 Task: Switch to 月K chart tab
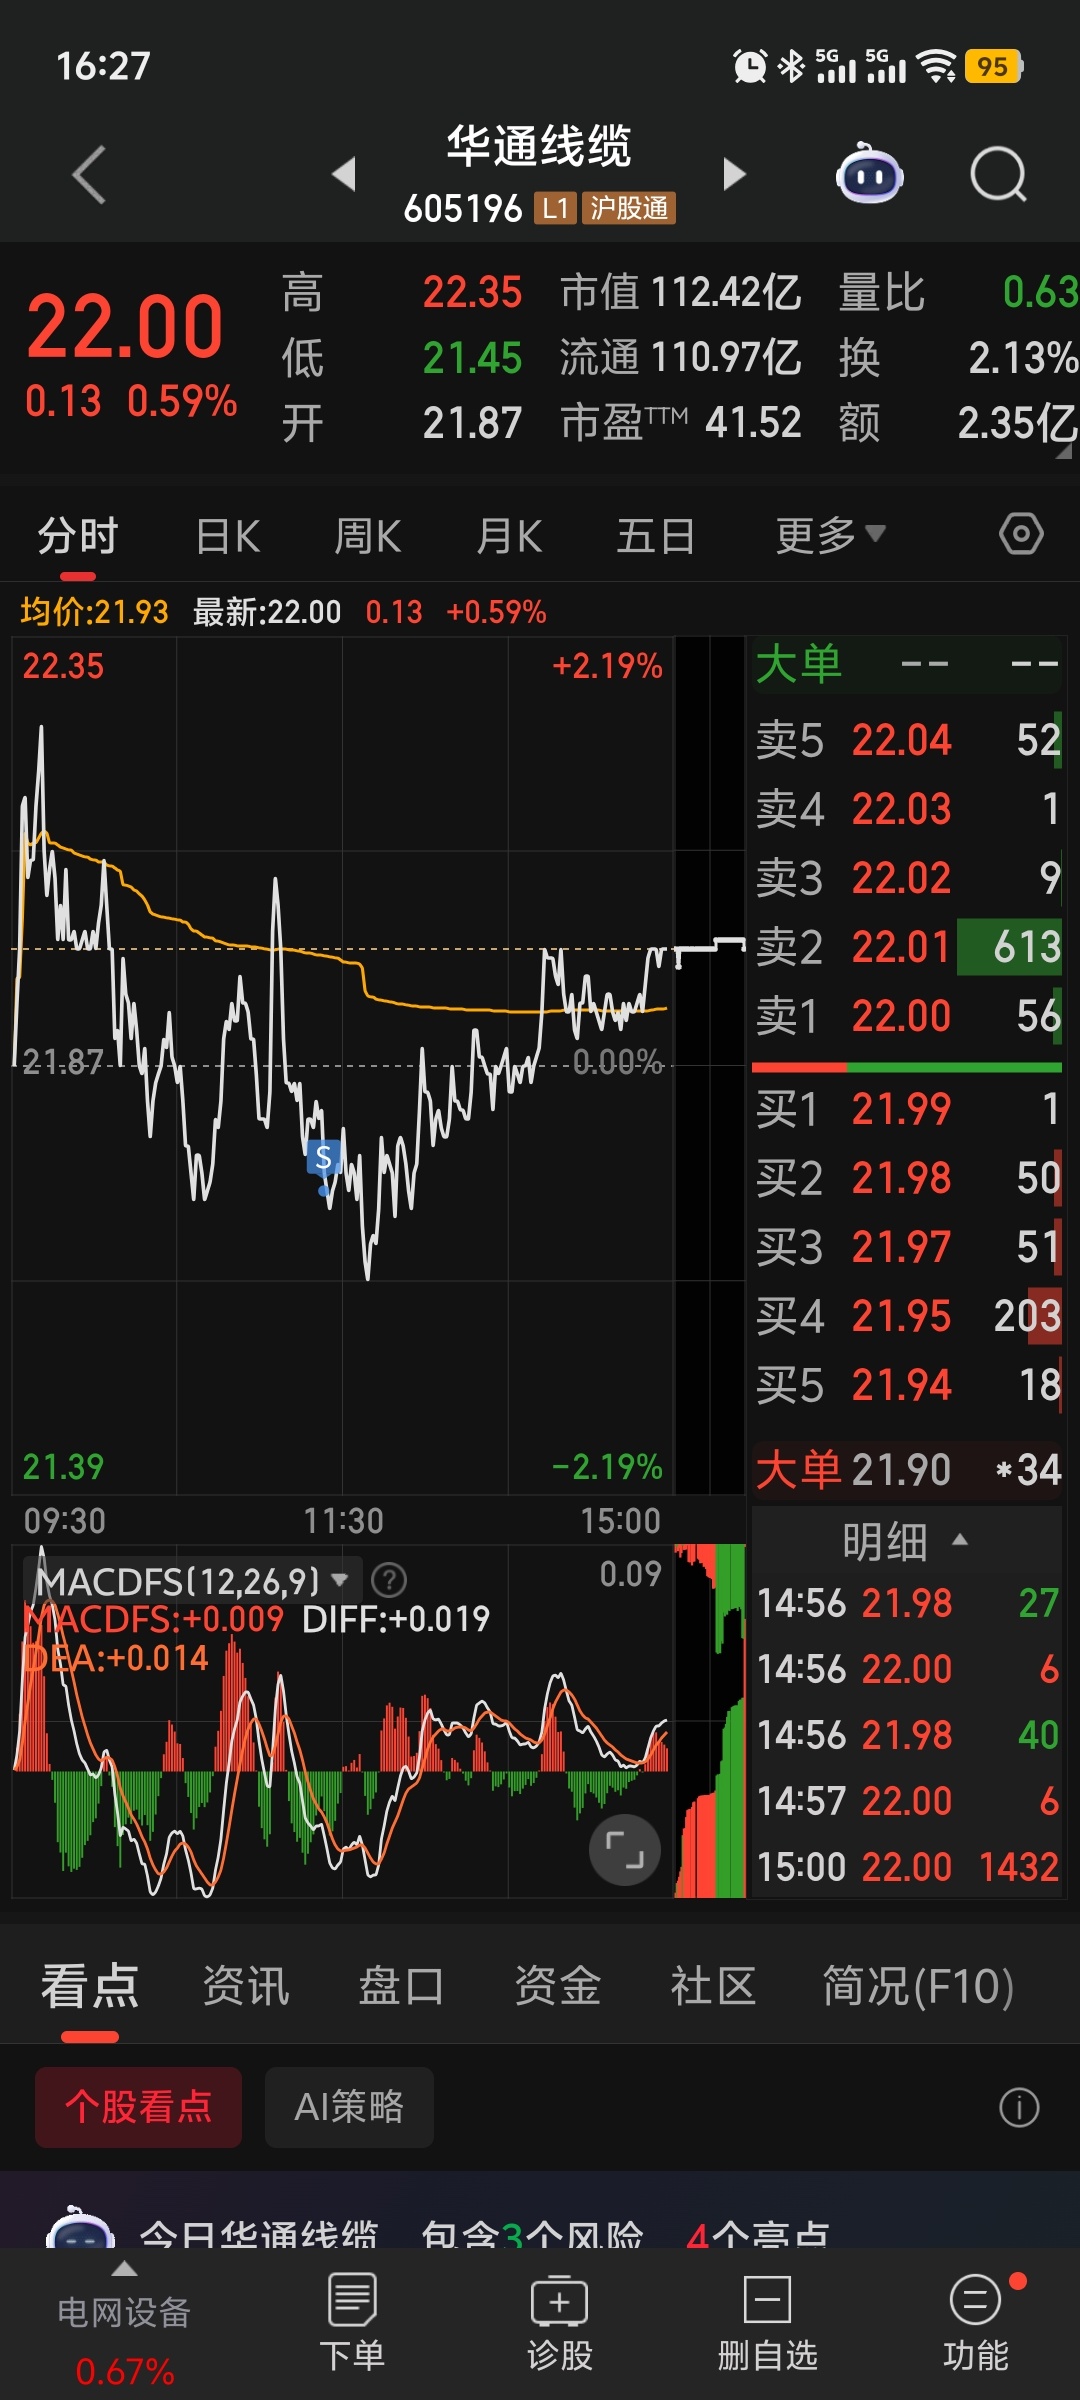(509, 536)
